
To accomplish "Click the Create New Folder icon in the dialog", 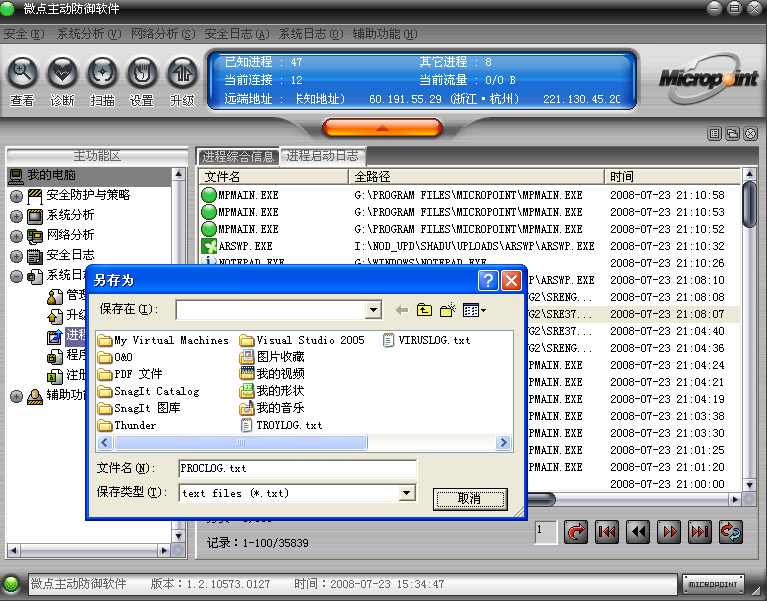I will [448, 310].
